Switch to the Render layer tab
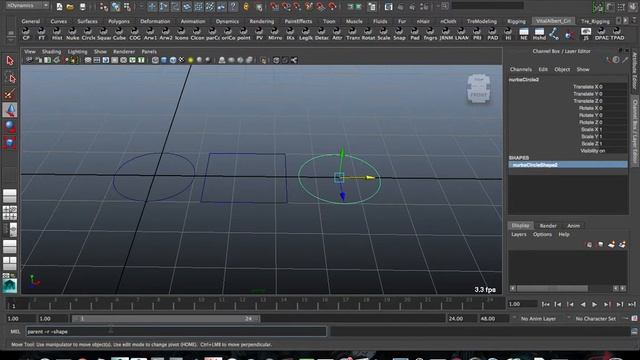Viewport: 640px width, 360px height. [x=548, y=226]
